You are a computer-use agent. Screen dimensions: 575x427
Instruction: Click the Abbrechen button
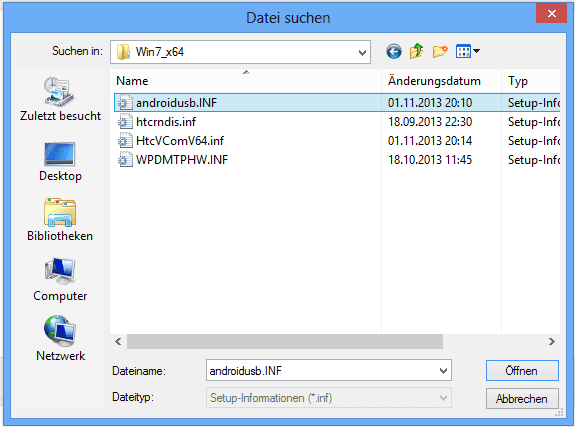522,399
